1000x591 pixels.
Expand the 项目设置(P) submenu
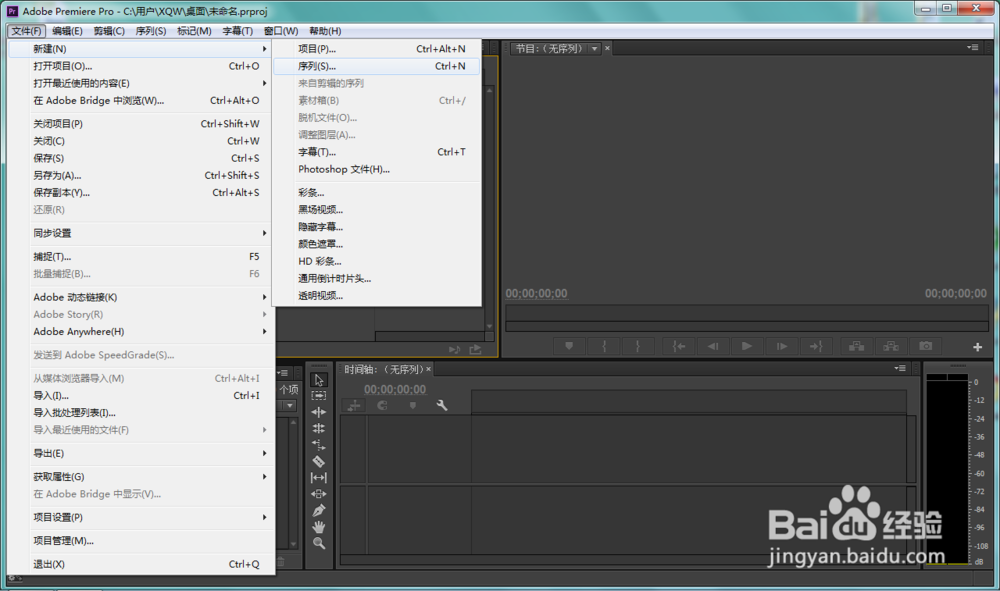140,517
